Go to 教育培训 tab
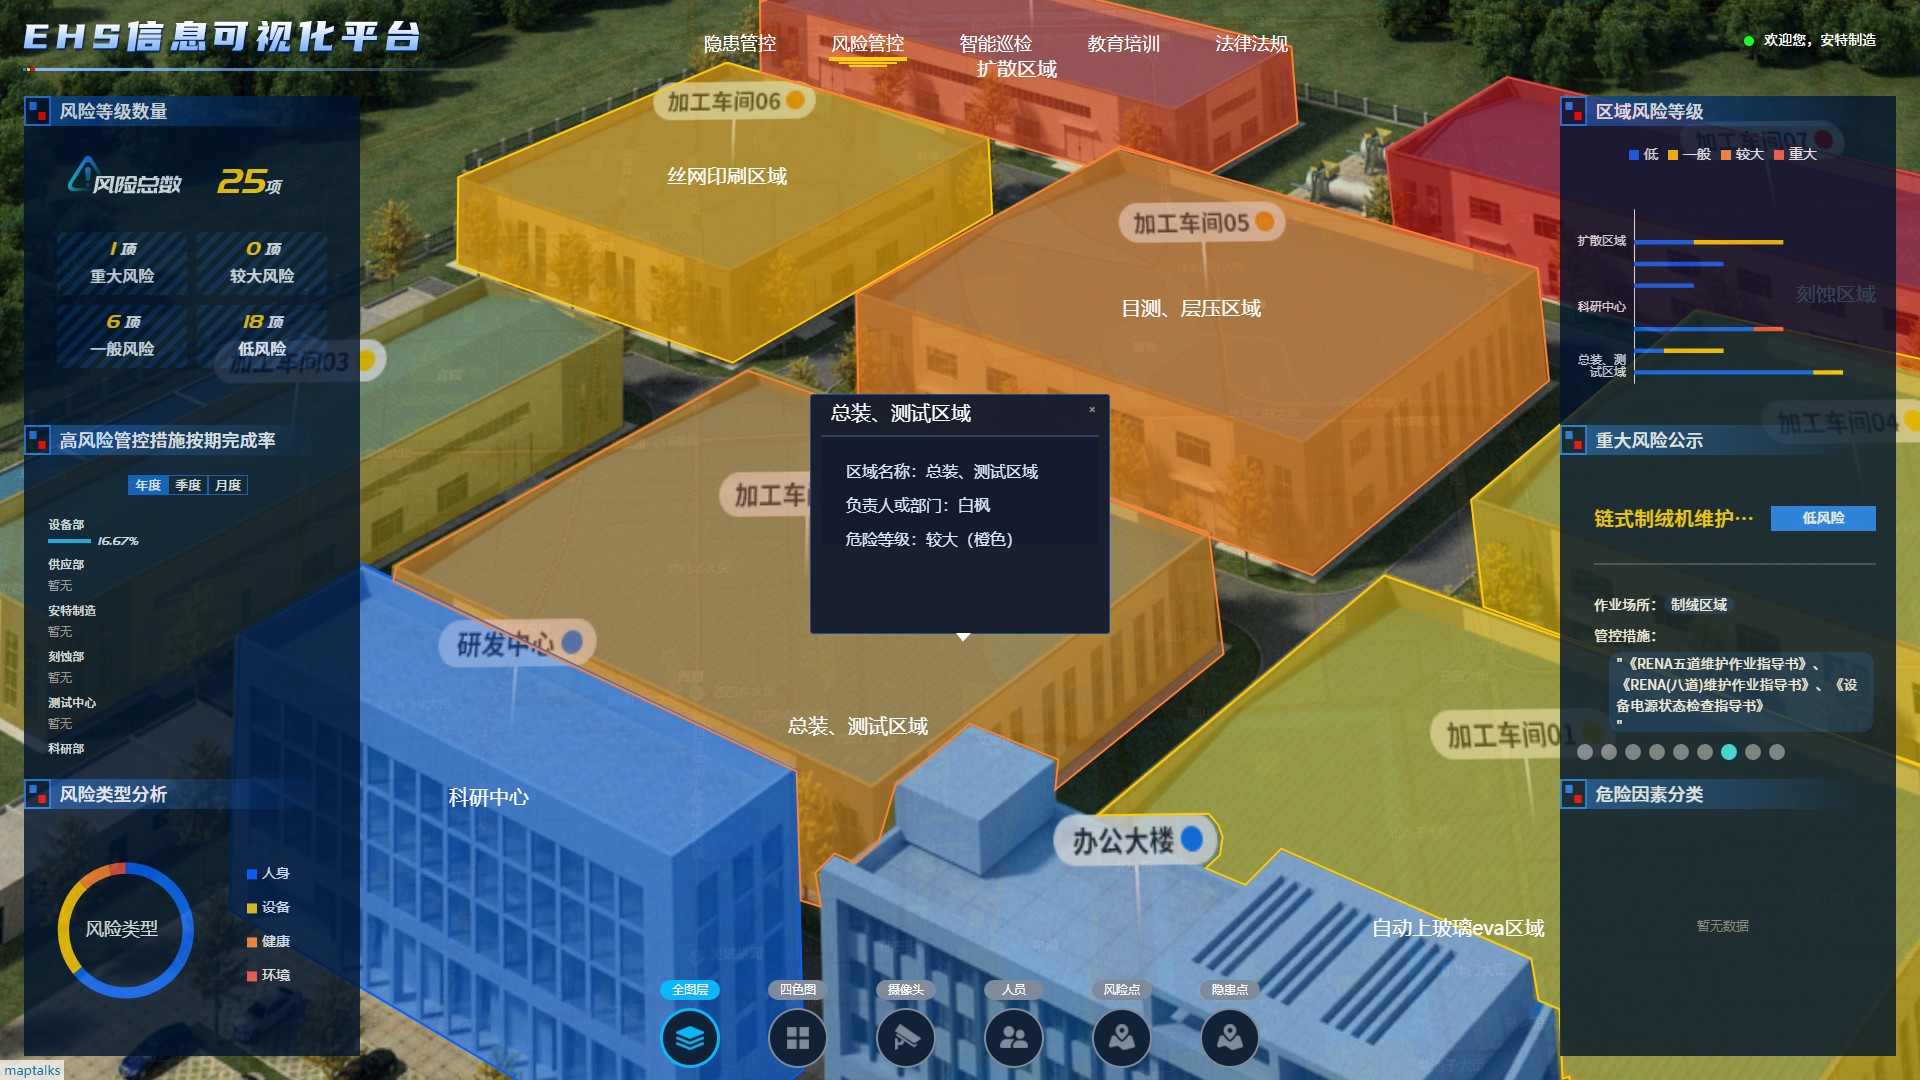 [1123, 44]
